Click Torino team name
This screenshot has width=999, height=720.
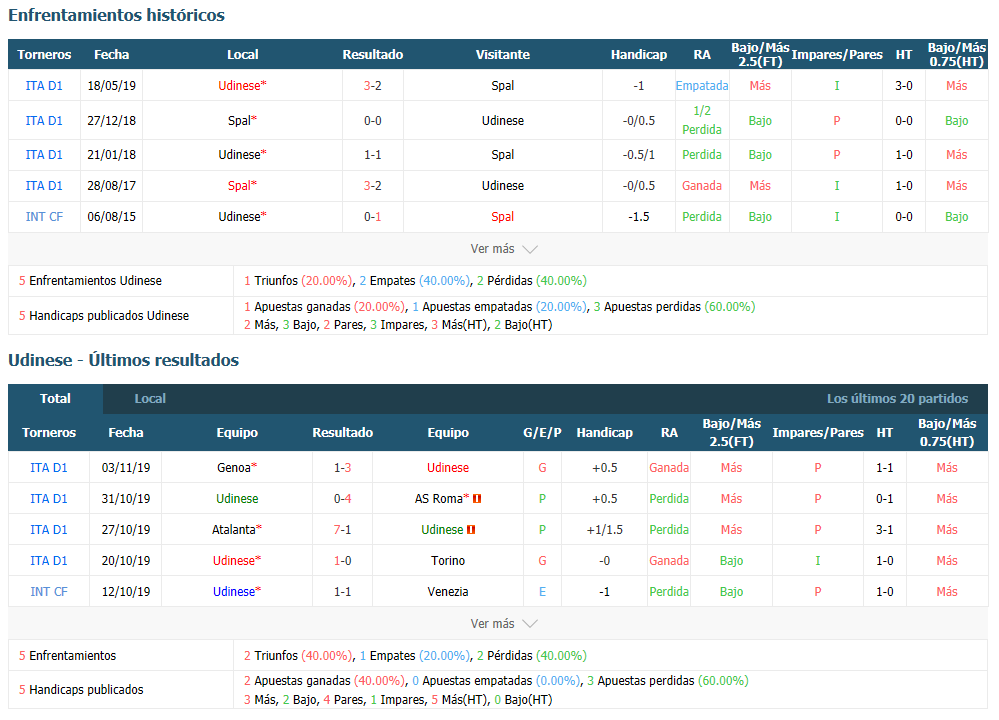(x=448, y=561)
